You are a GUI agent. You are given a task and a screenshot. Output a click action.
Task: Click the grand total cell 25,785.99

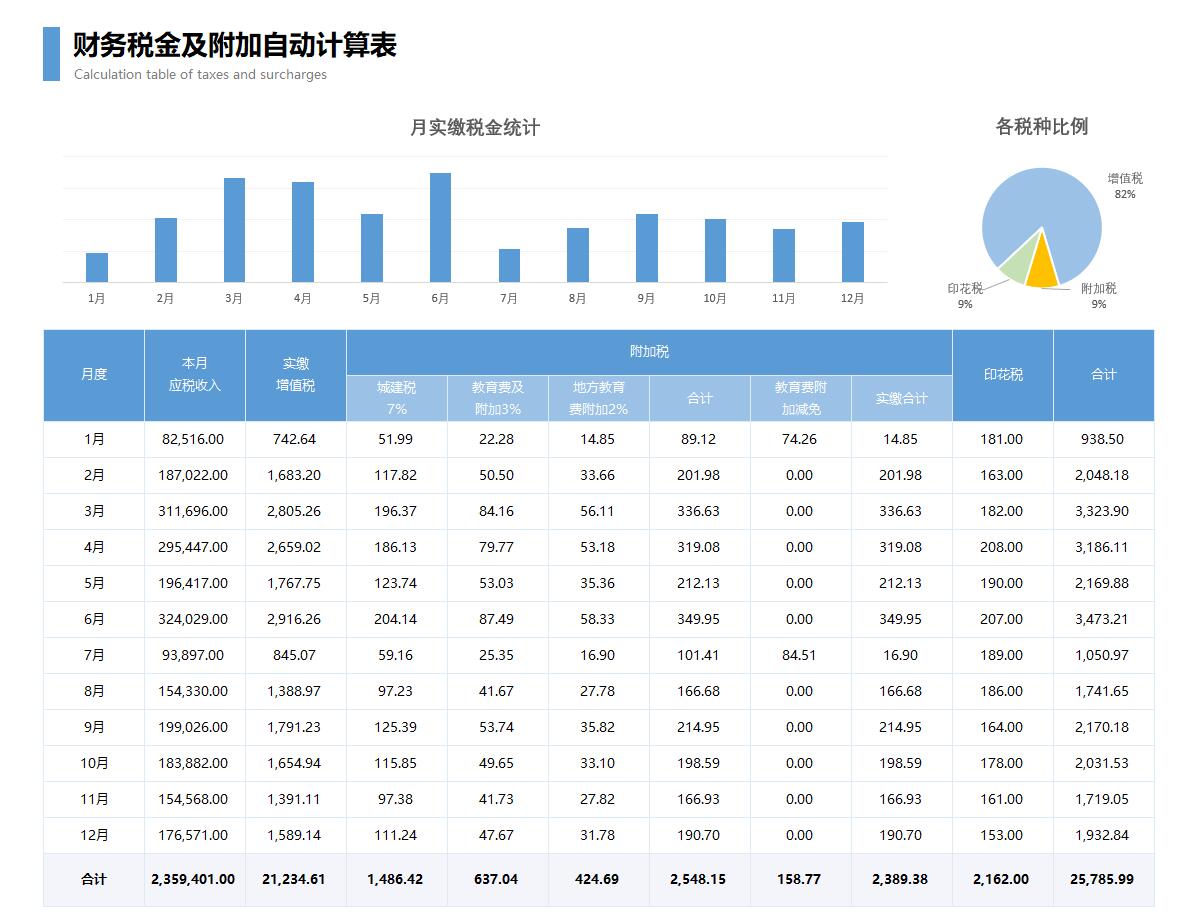tap(1102, 879)
